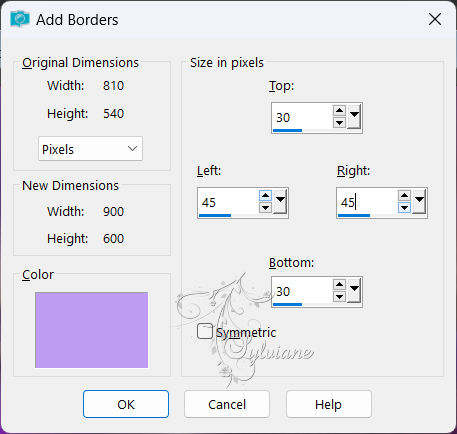
Task: Enable the Symmetric checkbox
Action: [205, 332]
